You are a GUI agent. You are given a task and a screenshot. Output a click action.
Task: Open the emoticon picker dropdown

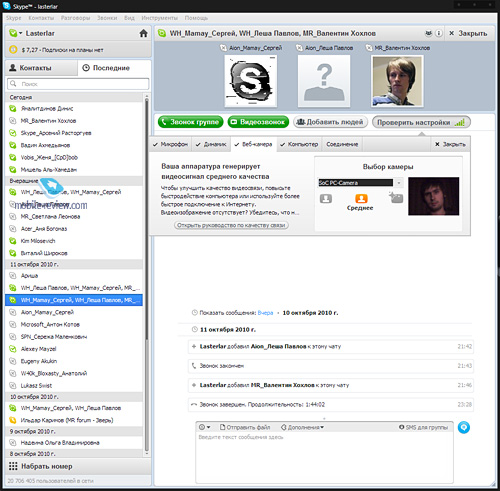[204, 427]
